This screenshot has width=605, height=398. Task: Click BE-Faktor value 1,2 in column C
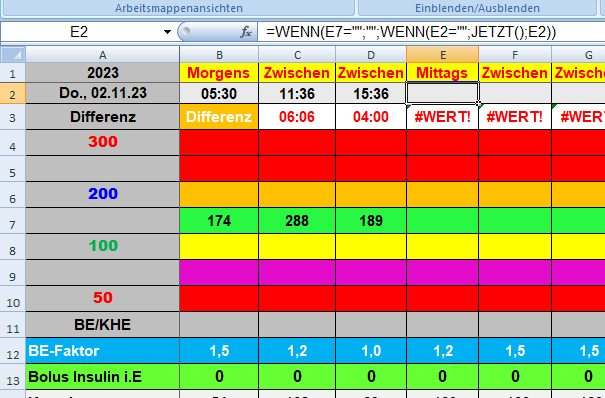[297, 351]
